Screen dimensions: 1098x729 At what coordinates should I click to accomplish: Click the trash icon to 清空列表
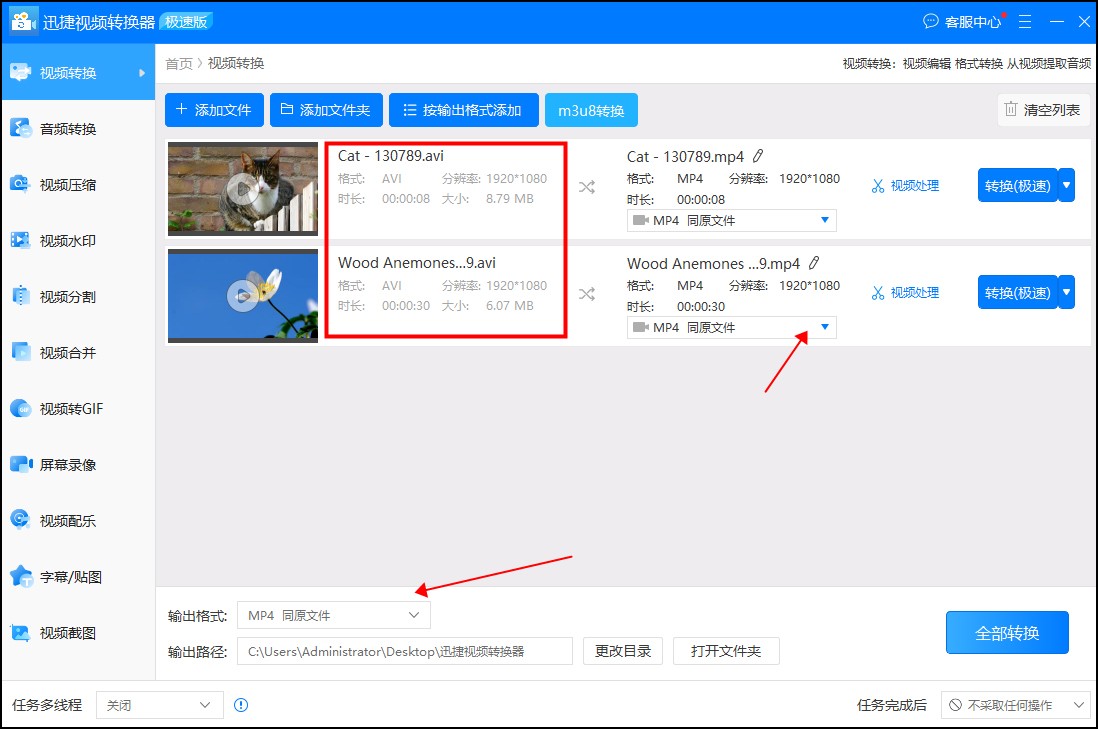pos(1013,110)
